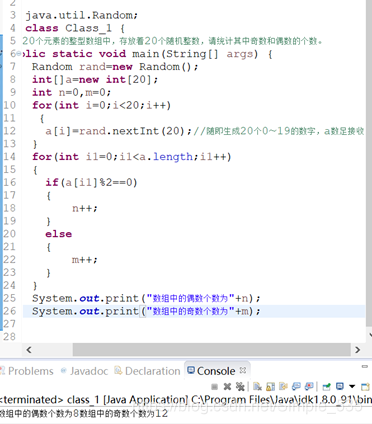This screenshot has height=424, width=372.
Task: Click line 'int[]a=new int[20];'
Action: tap(95, 80)
